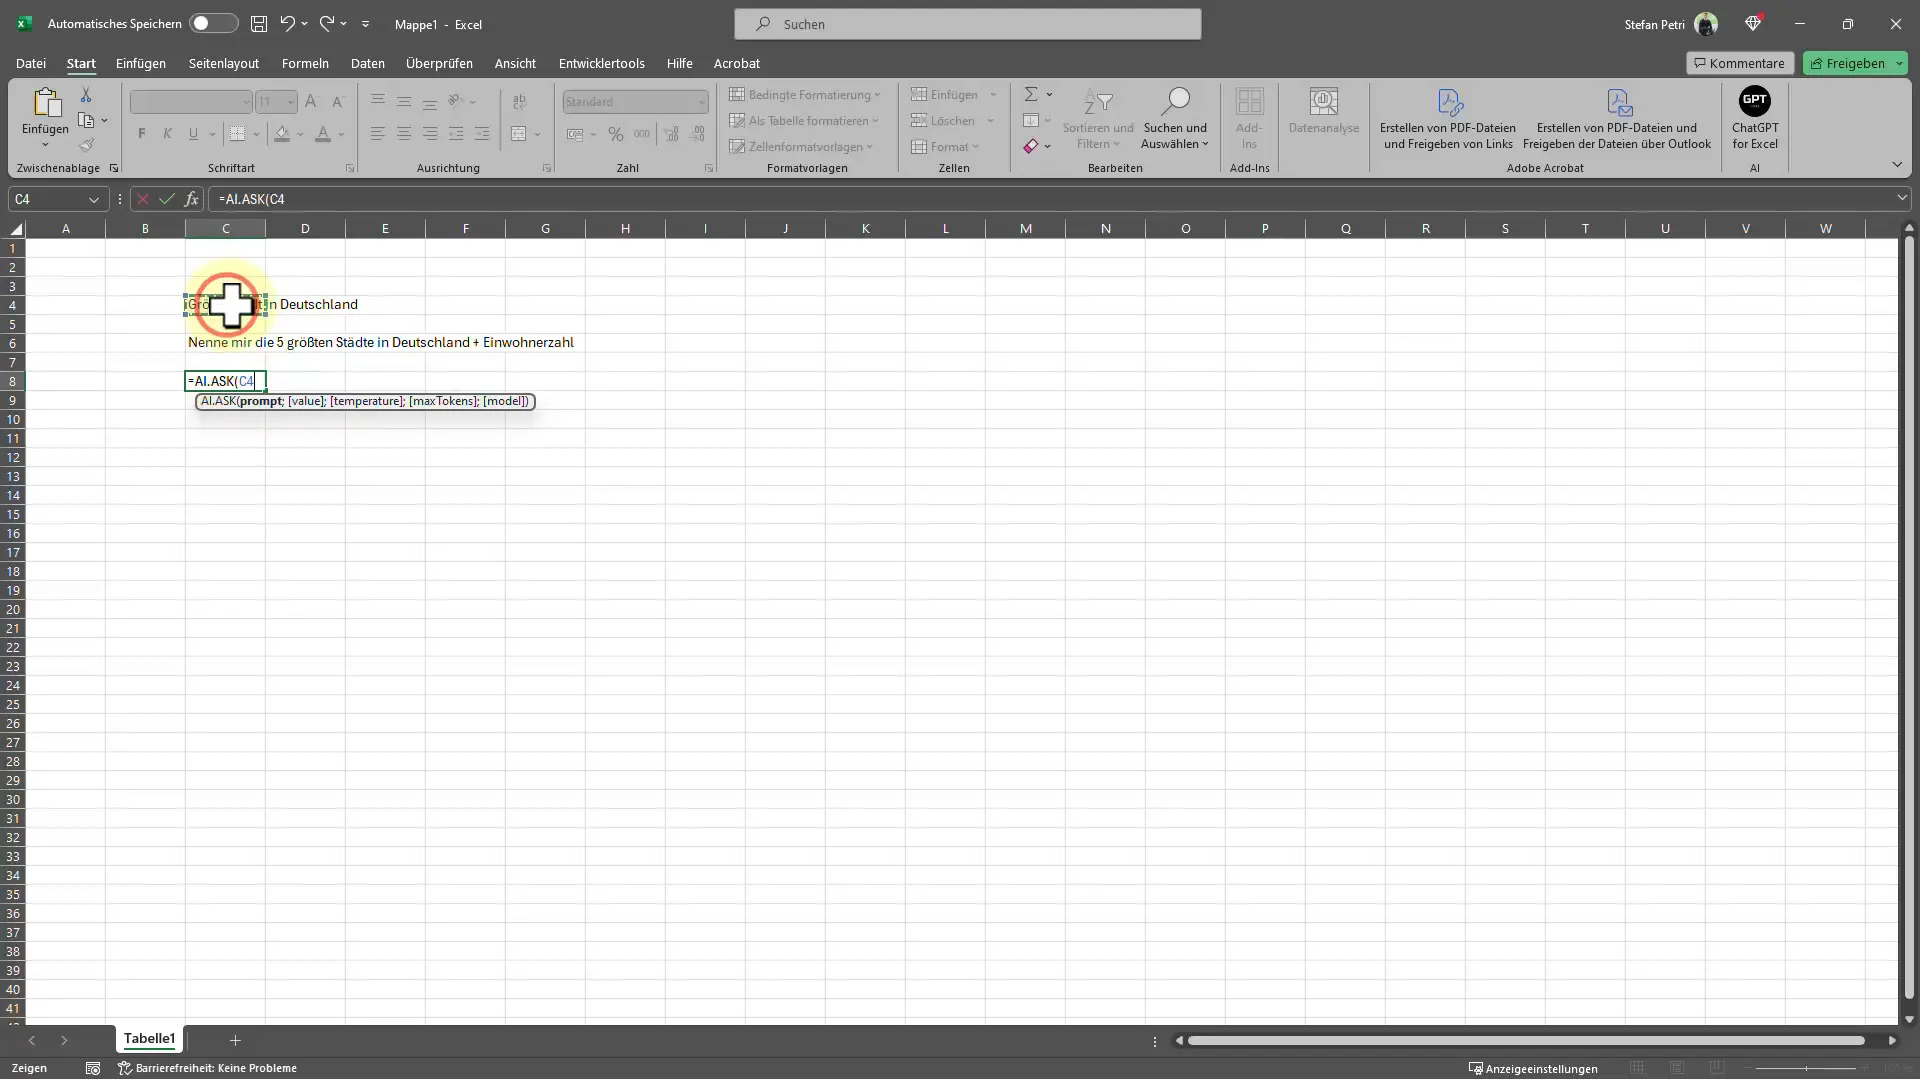
Task: Click the AI.ASK formula input field
Action: coord(224,381)
